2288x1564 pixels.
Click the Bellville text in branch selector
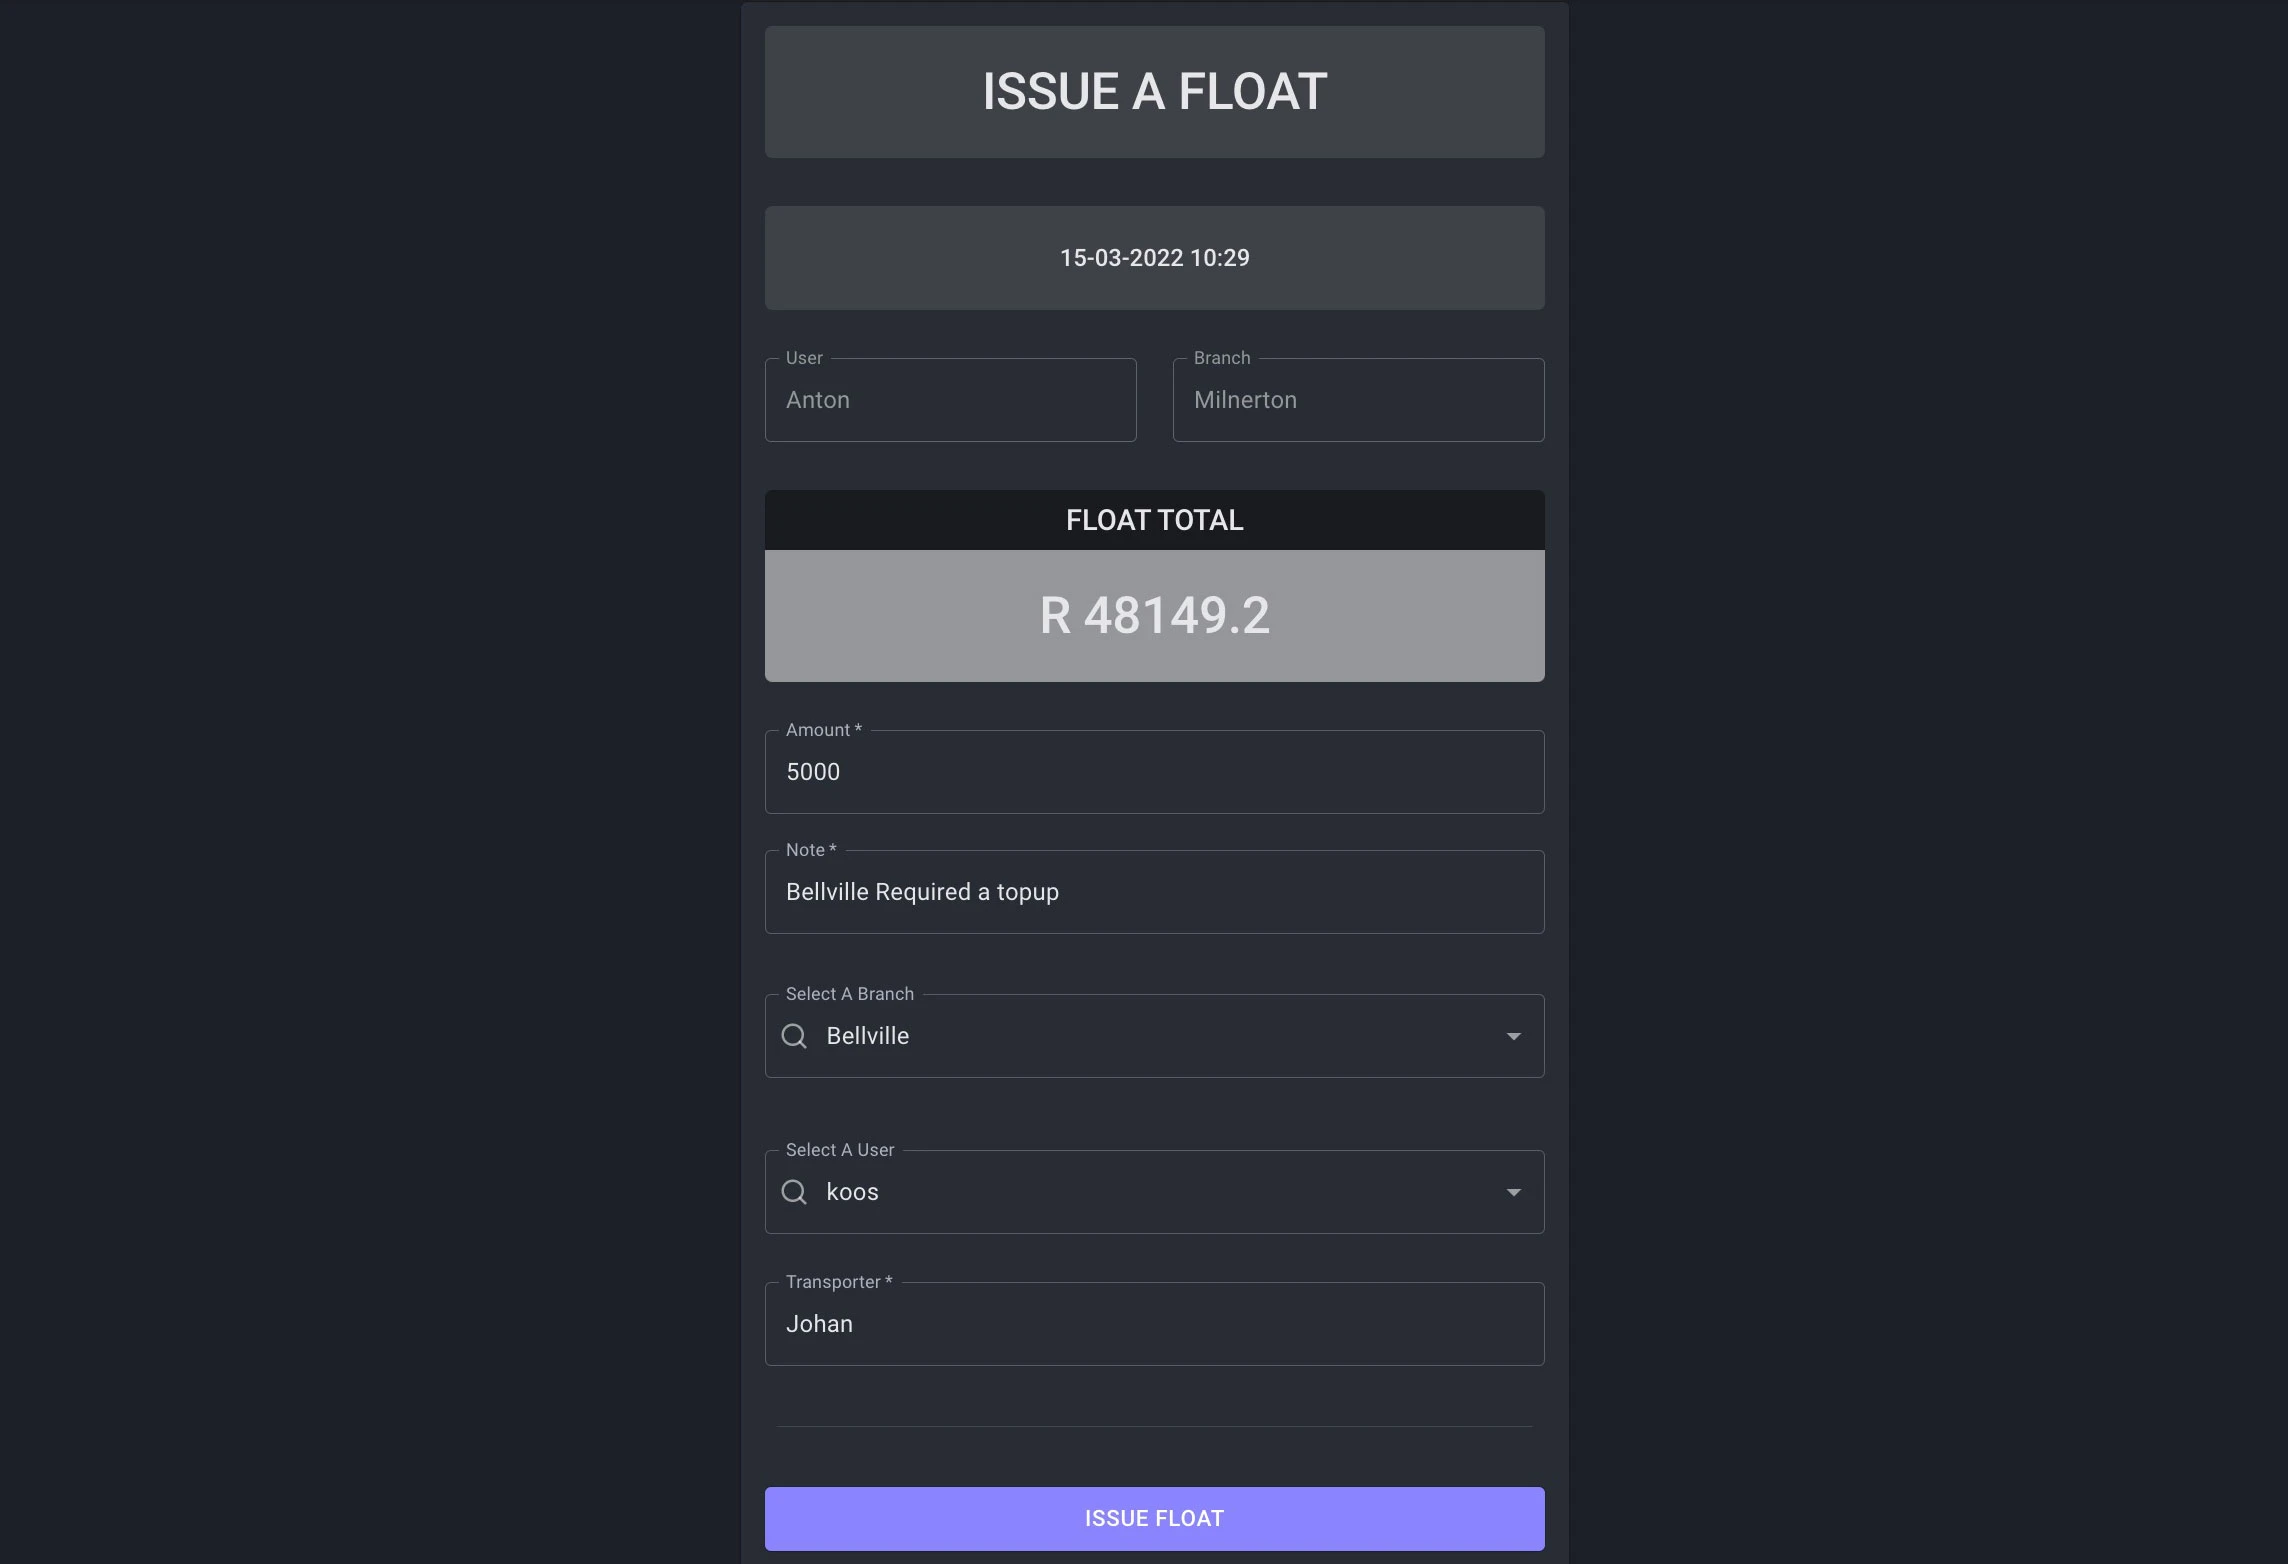pos(868,1036)
